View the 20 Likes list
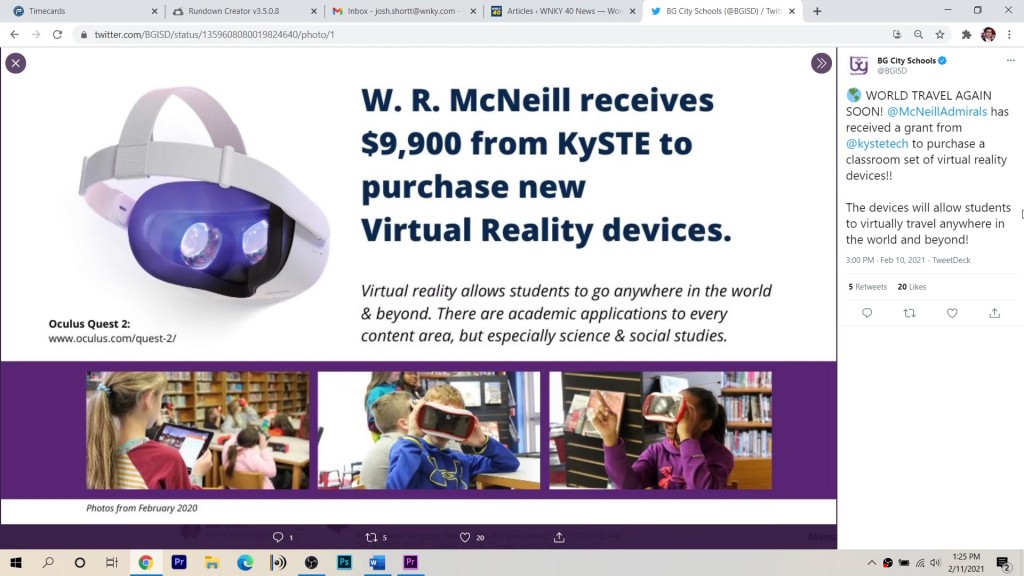Viewport: 1024px width, 576px height. (912, 287)
